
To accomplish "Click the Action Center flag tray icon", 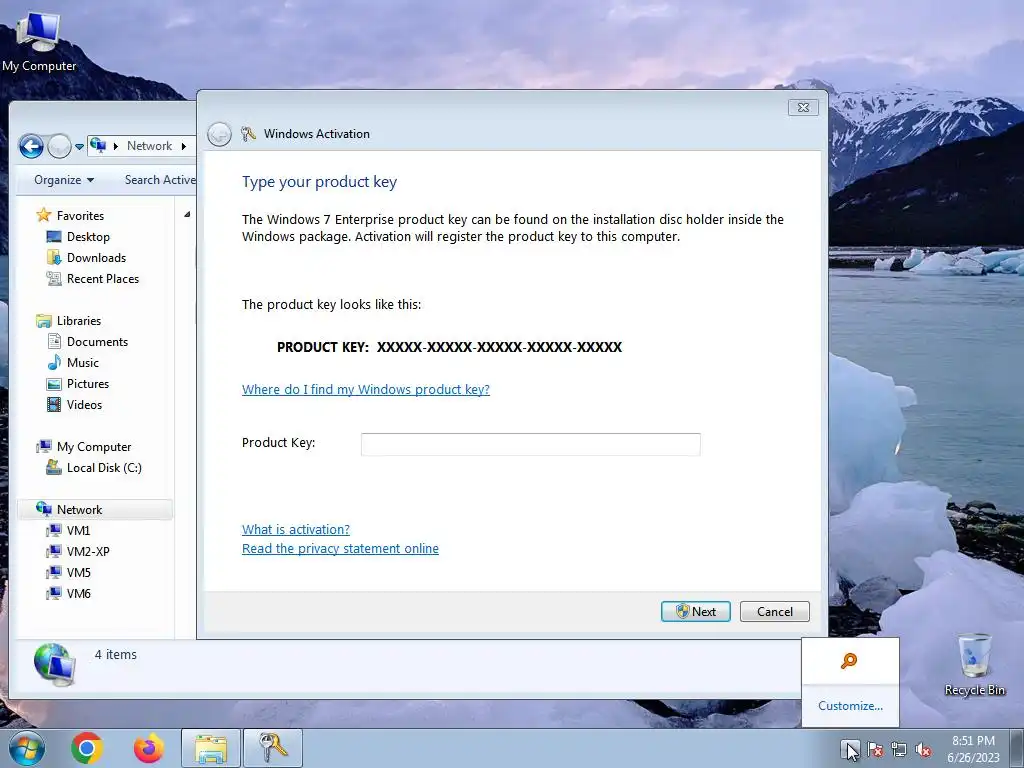I will tap(875, 750).
